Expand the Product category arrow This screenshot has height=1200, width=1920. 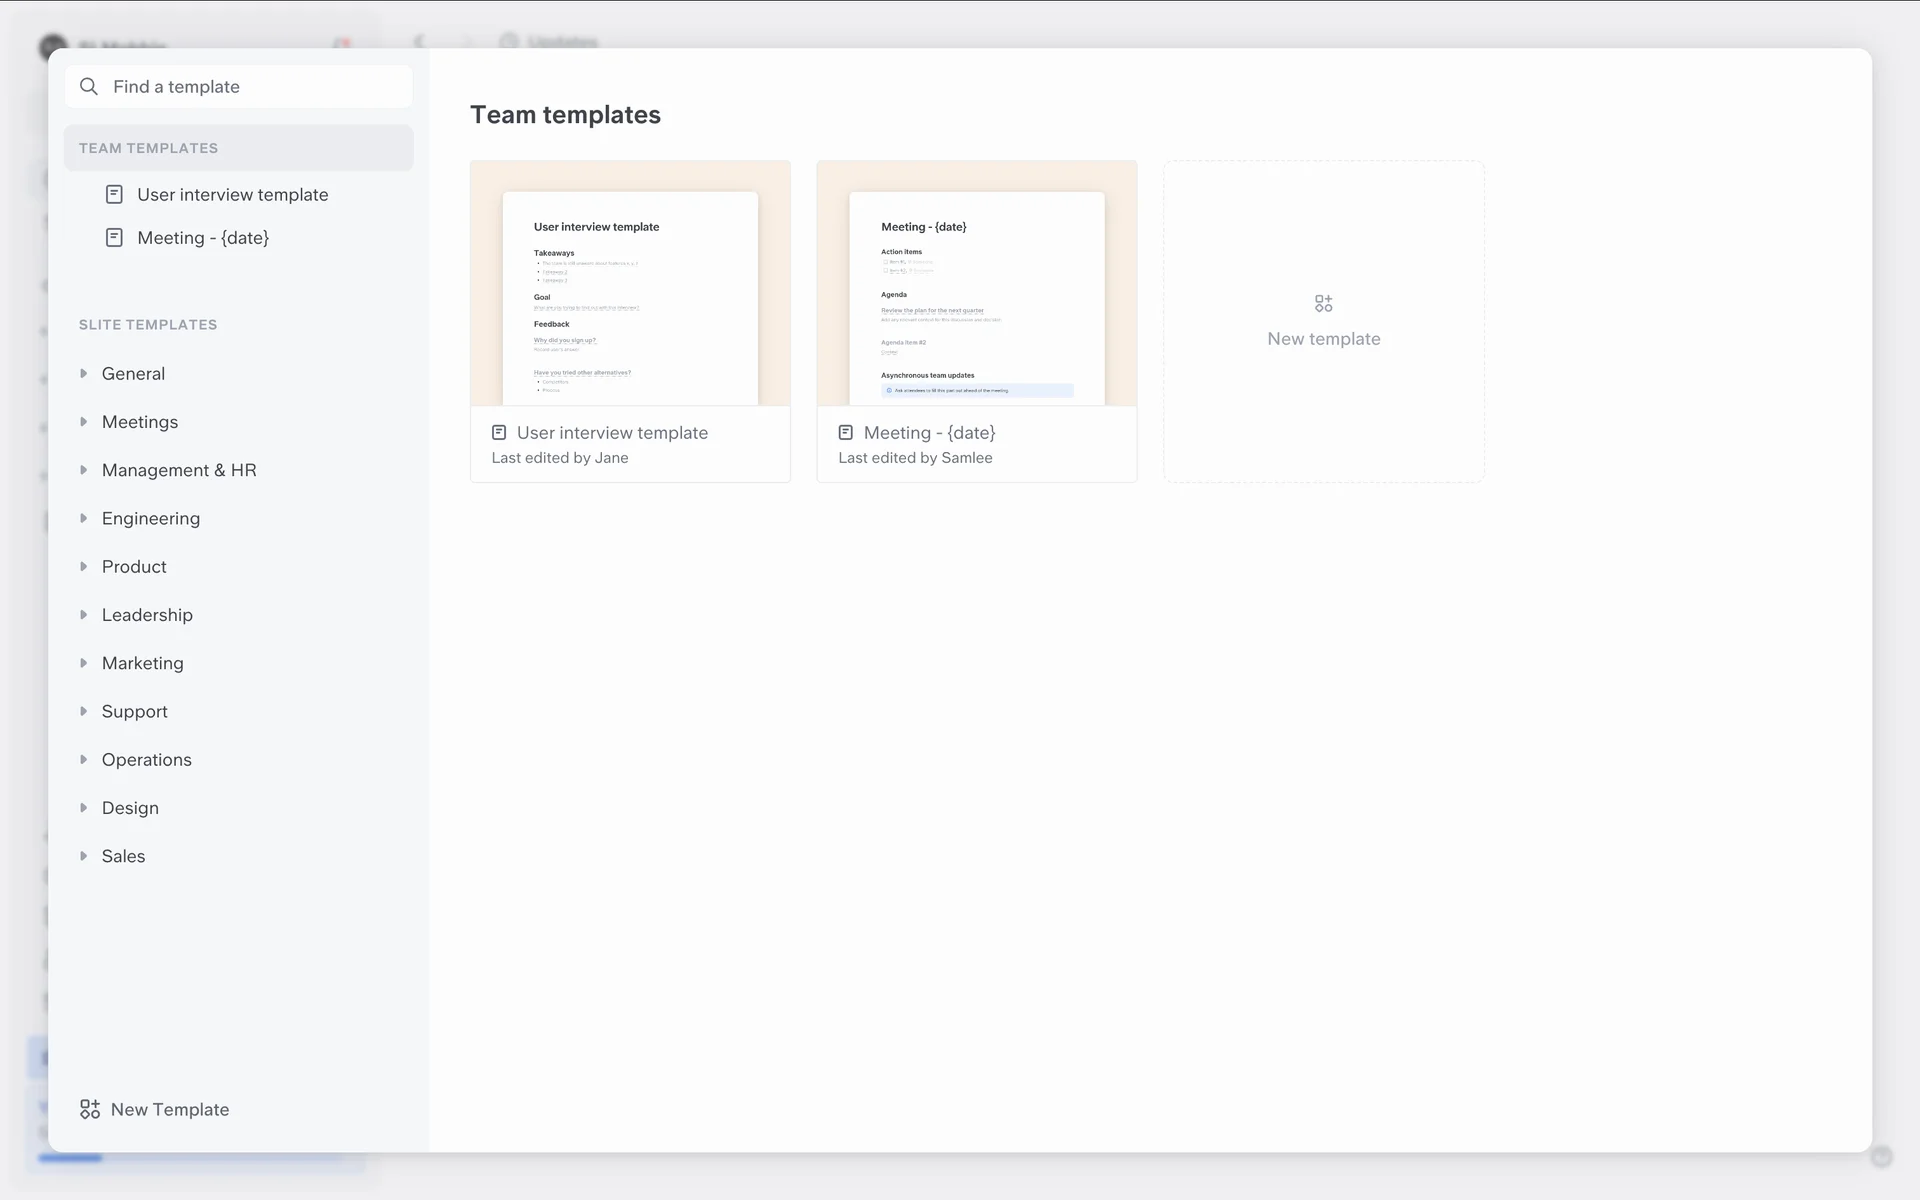tap(84, 567)
